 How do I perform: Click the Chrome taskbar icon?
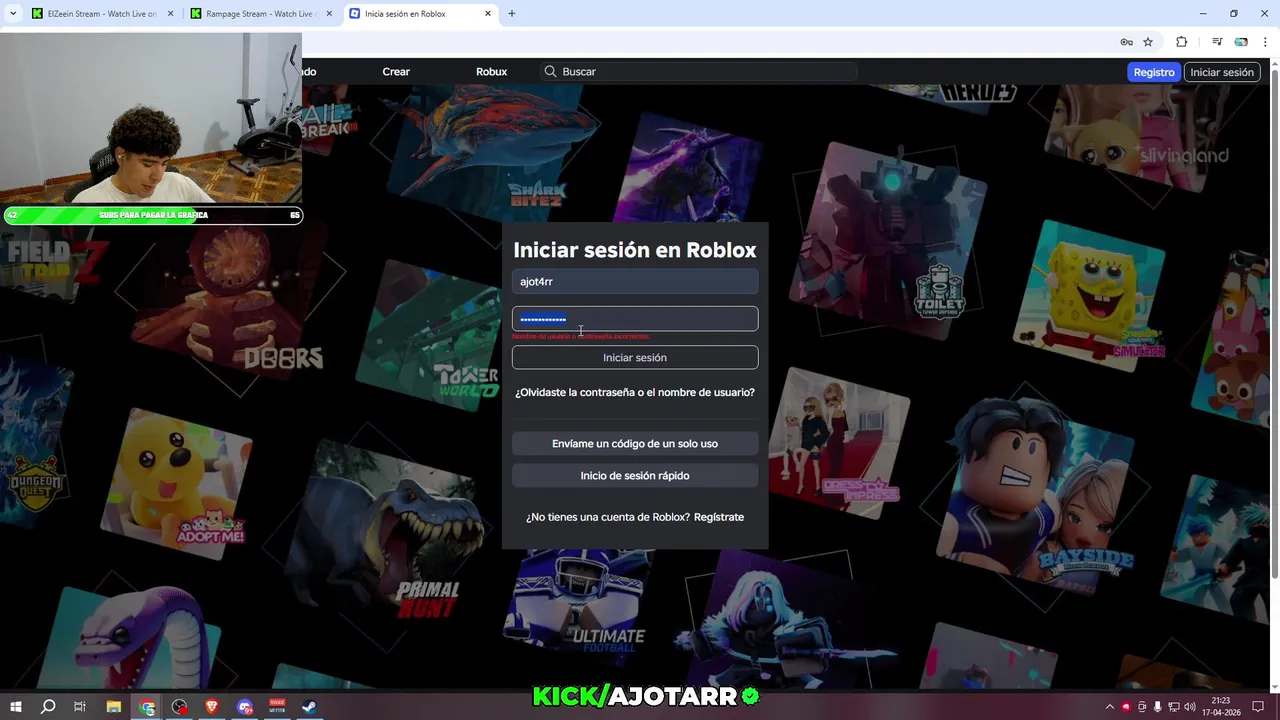click(x=147, y=707)
